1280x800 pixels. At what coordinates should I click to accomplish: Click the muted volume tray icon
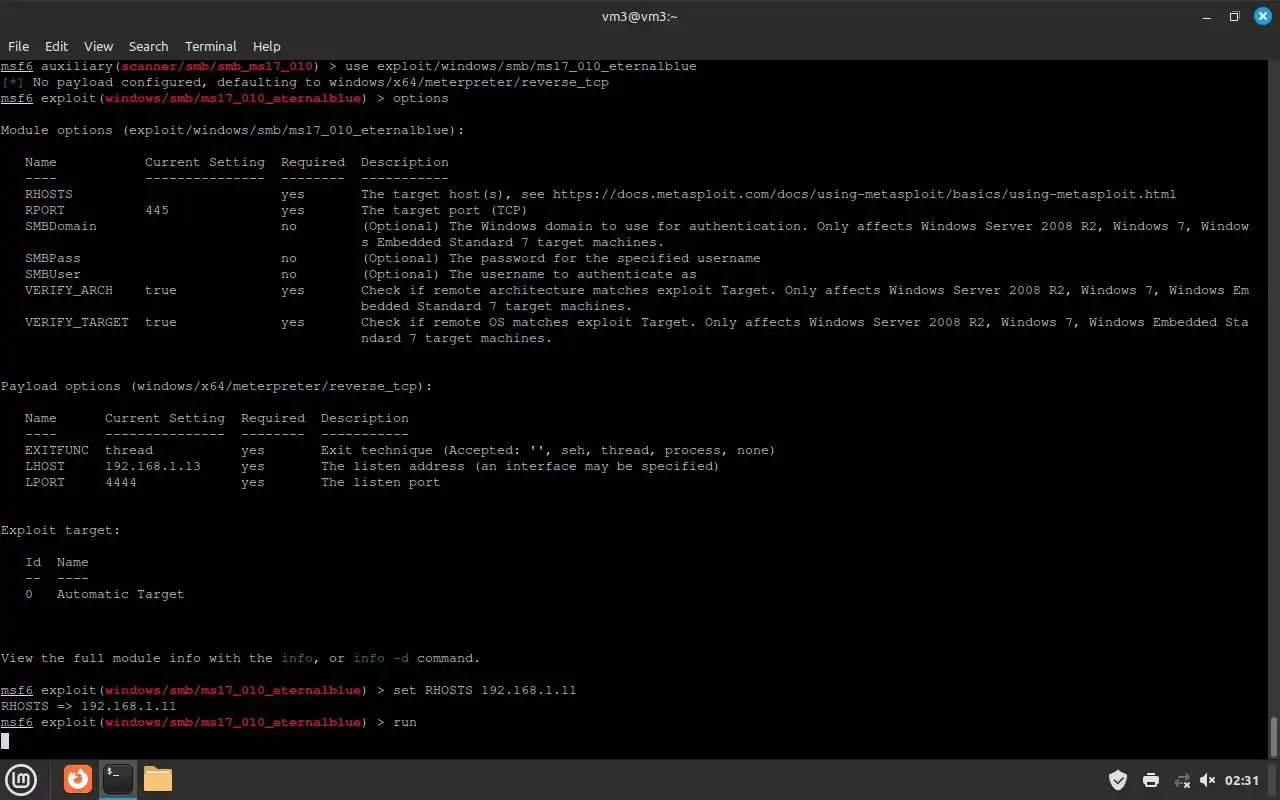tap(1207, 780)
